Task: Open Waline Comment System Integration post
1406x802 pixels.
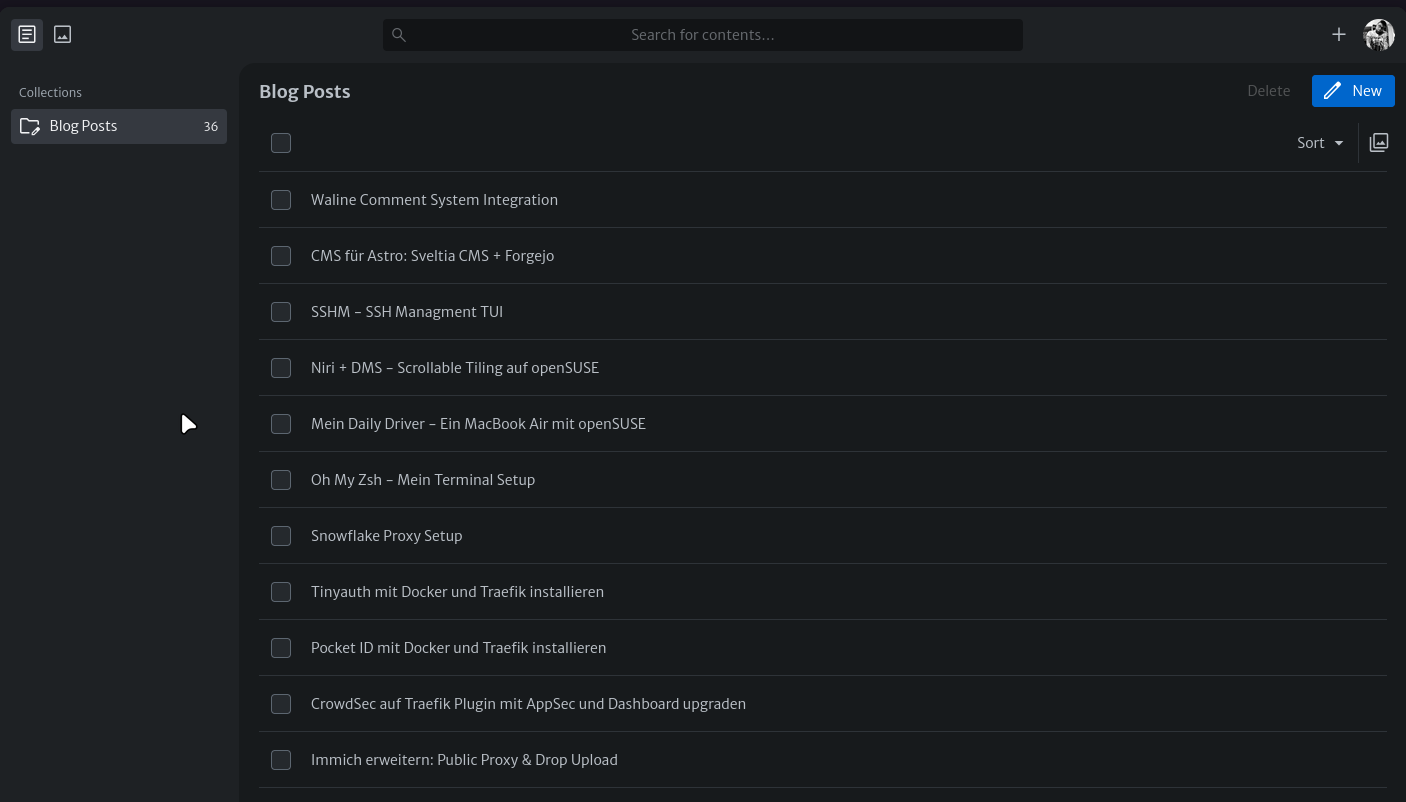Action: point(434,200)
